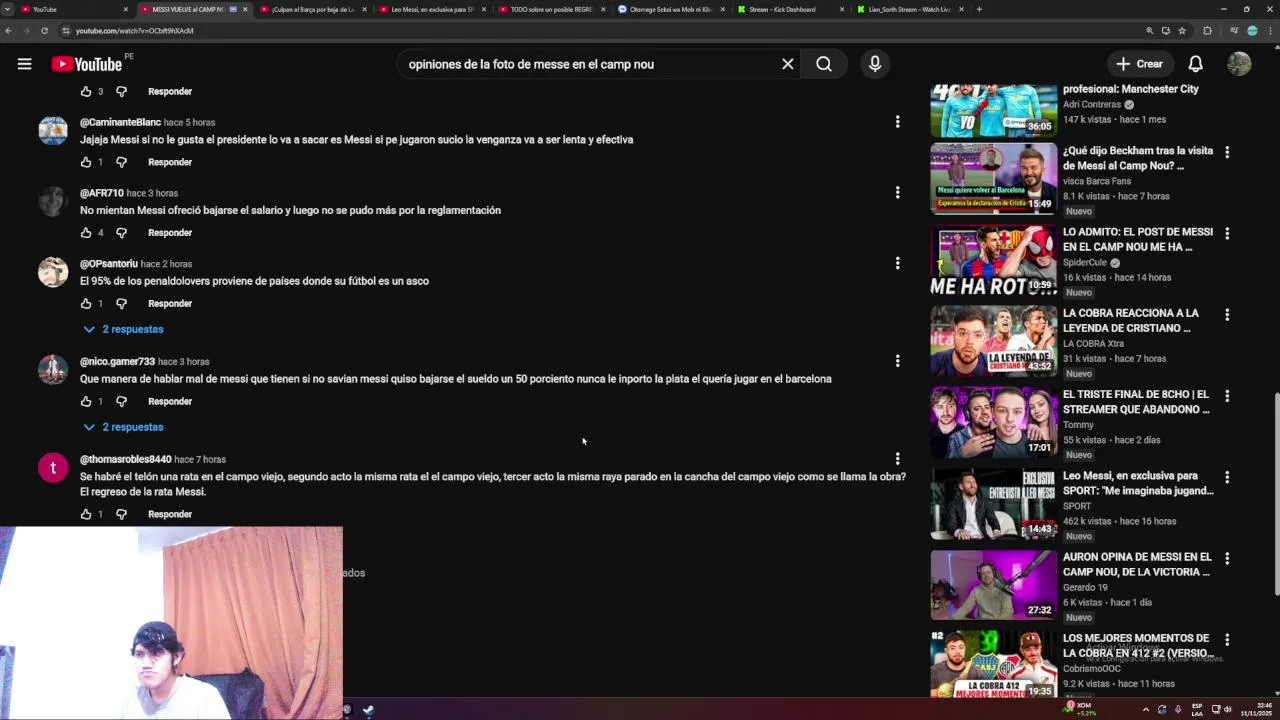Open the account avatar menu
Image resolution: width=1280 pixels, height=720 pixels.
(x=1239, y=64)
